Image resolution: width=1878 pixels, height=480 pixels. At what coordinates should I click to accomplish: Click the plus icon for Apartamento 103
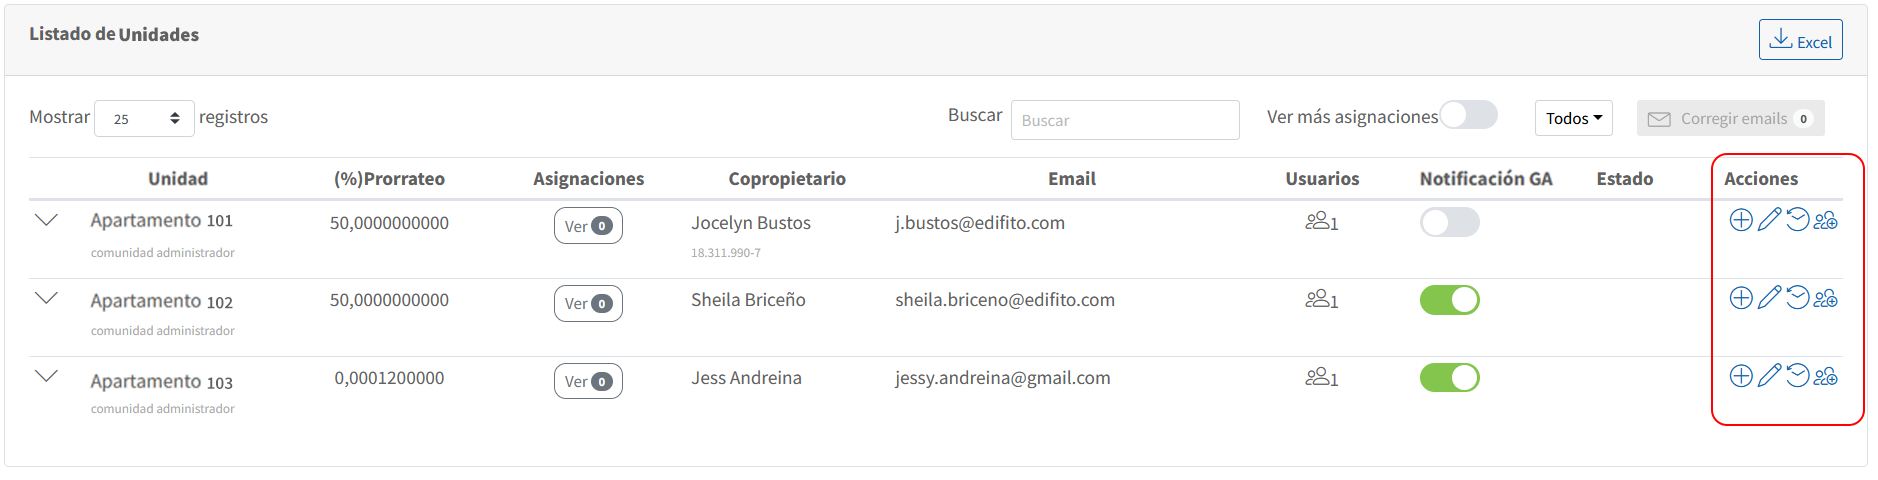point(1741,376)
